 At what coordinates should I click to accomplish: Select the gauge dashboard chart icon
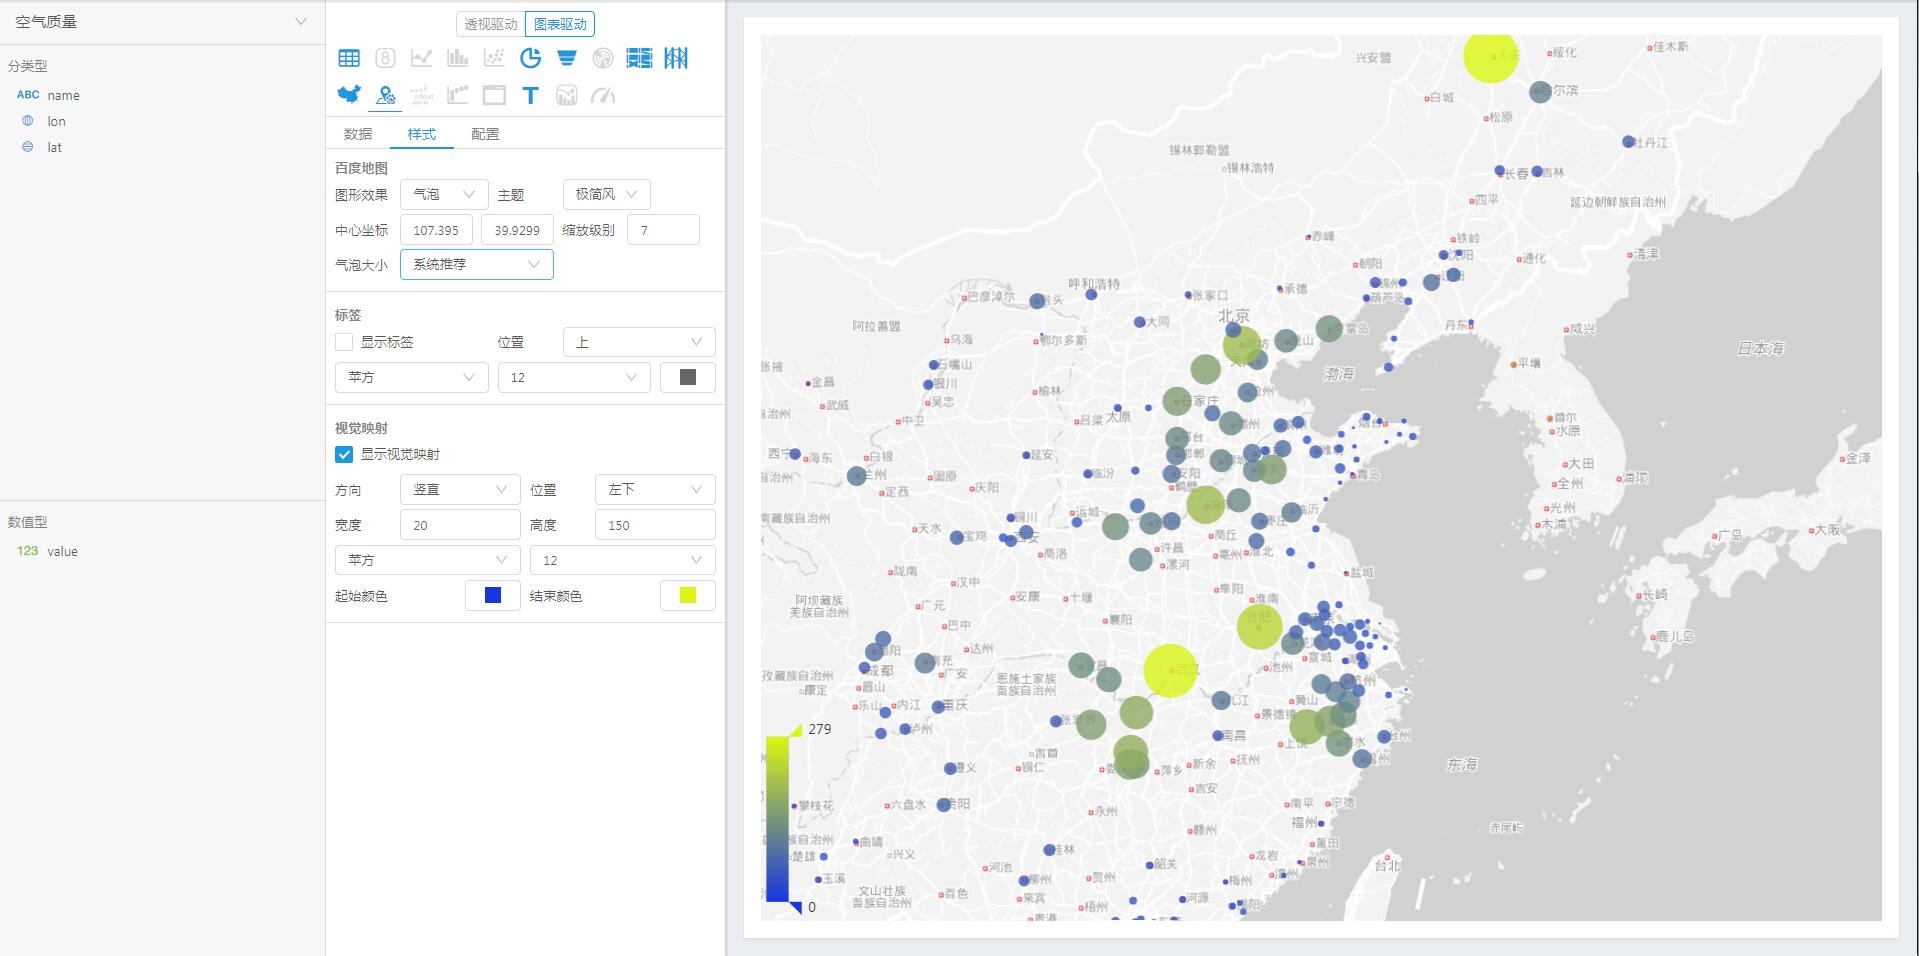point(603,95)
